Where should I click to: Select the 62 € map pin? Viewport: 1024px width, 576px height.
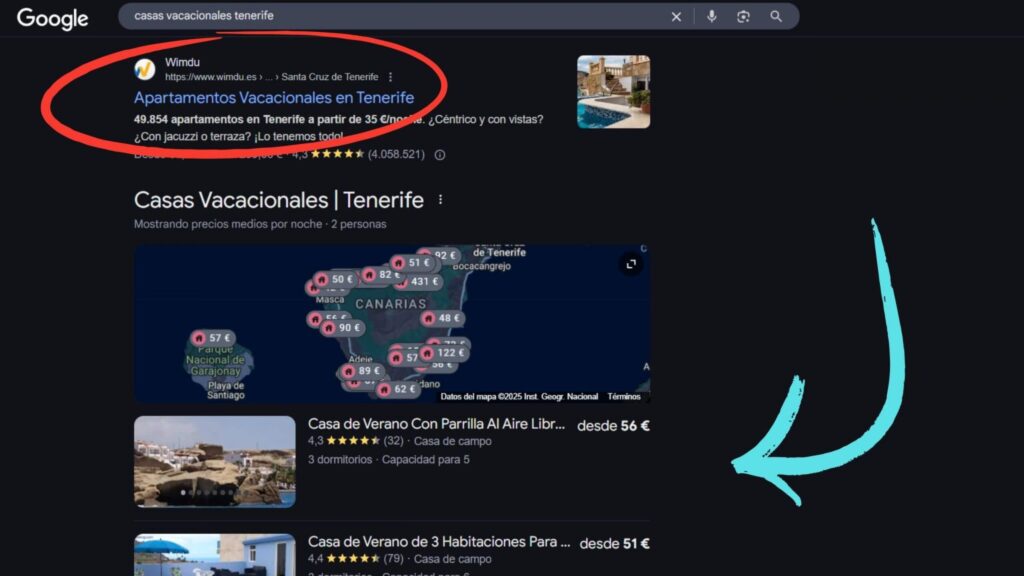tap(398, 389)
